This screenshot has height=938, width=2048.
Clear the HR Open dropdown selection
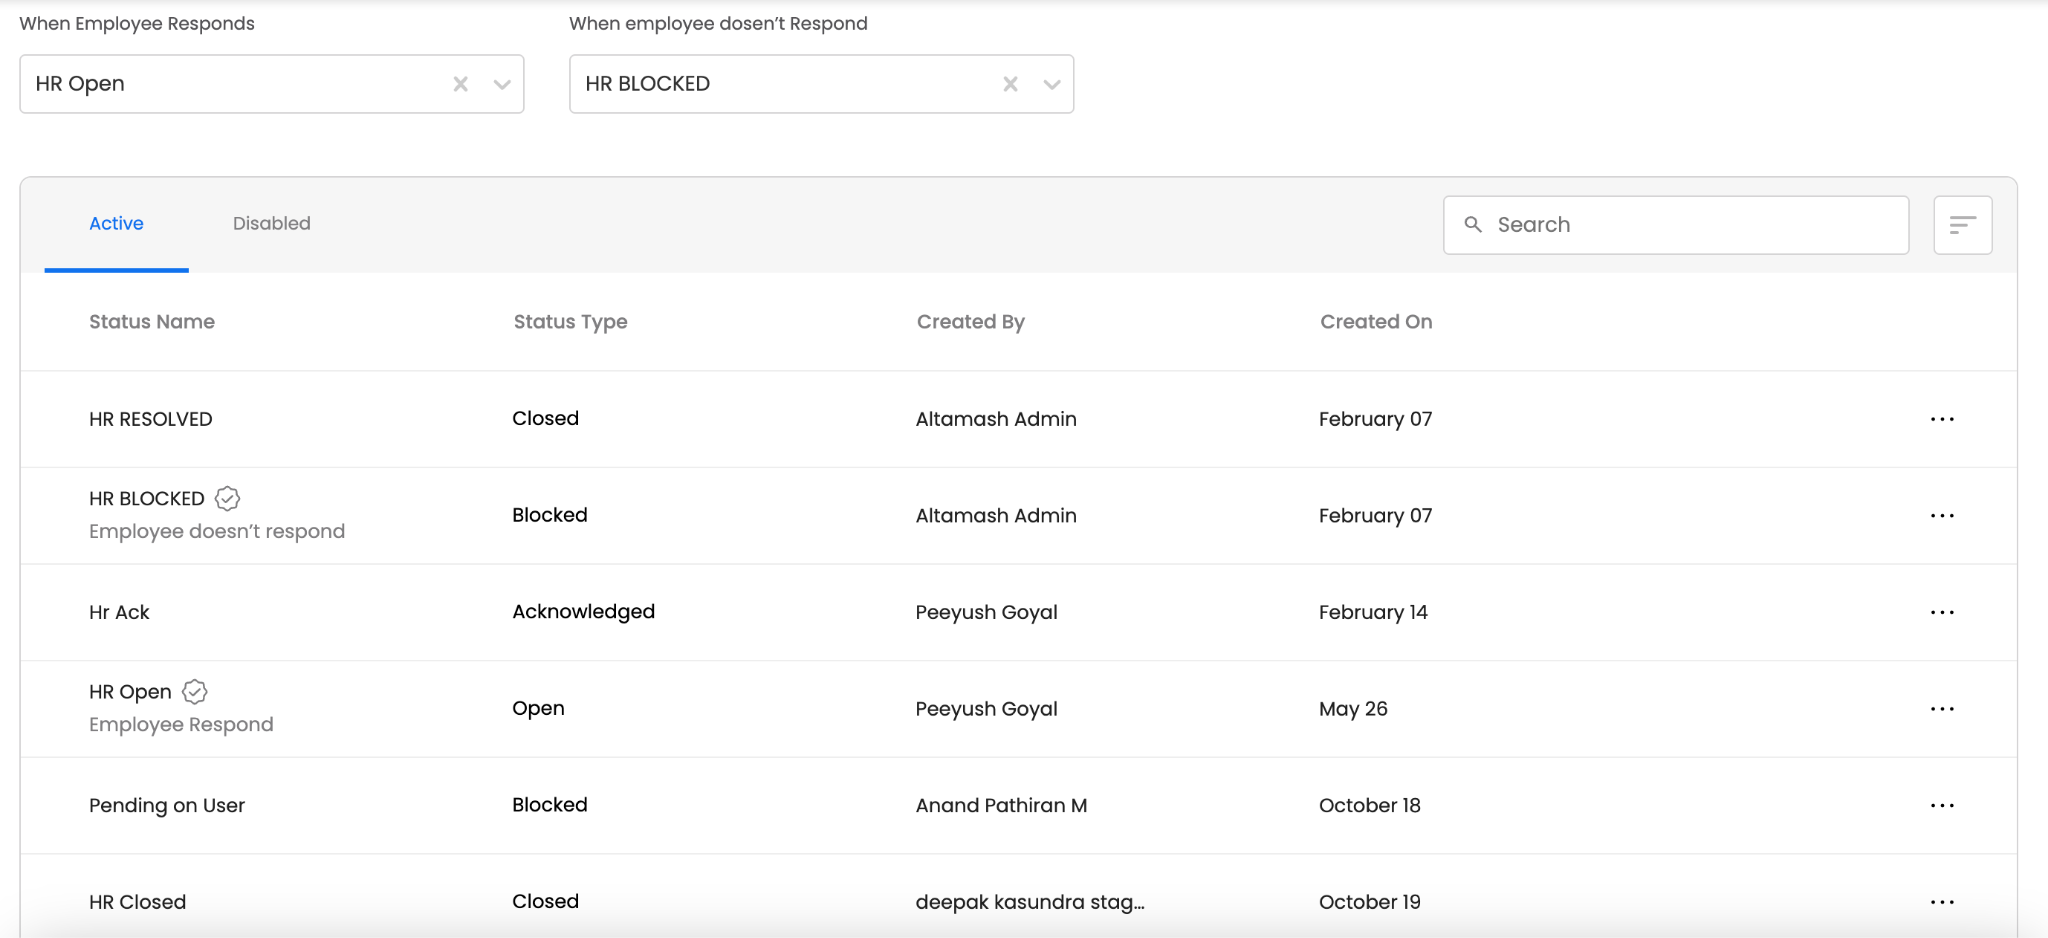pos(460,84)
